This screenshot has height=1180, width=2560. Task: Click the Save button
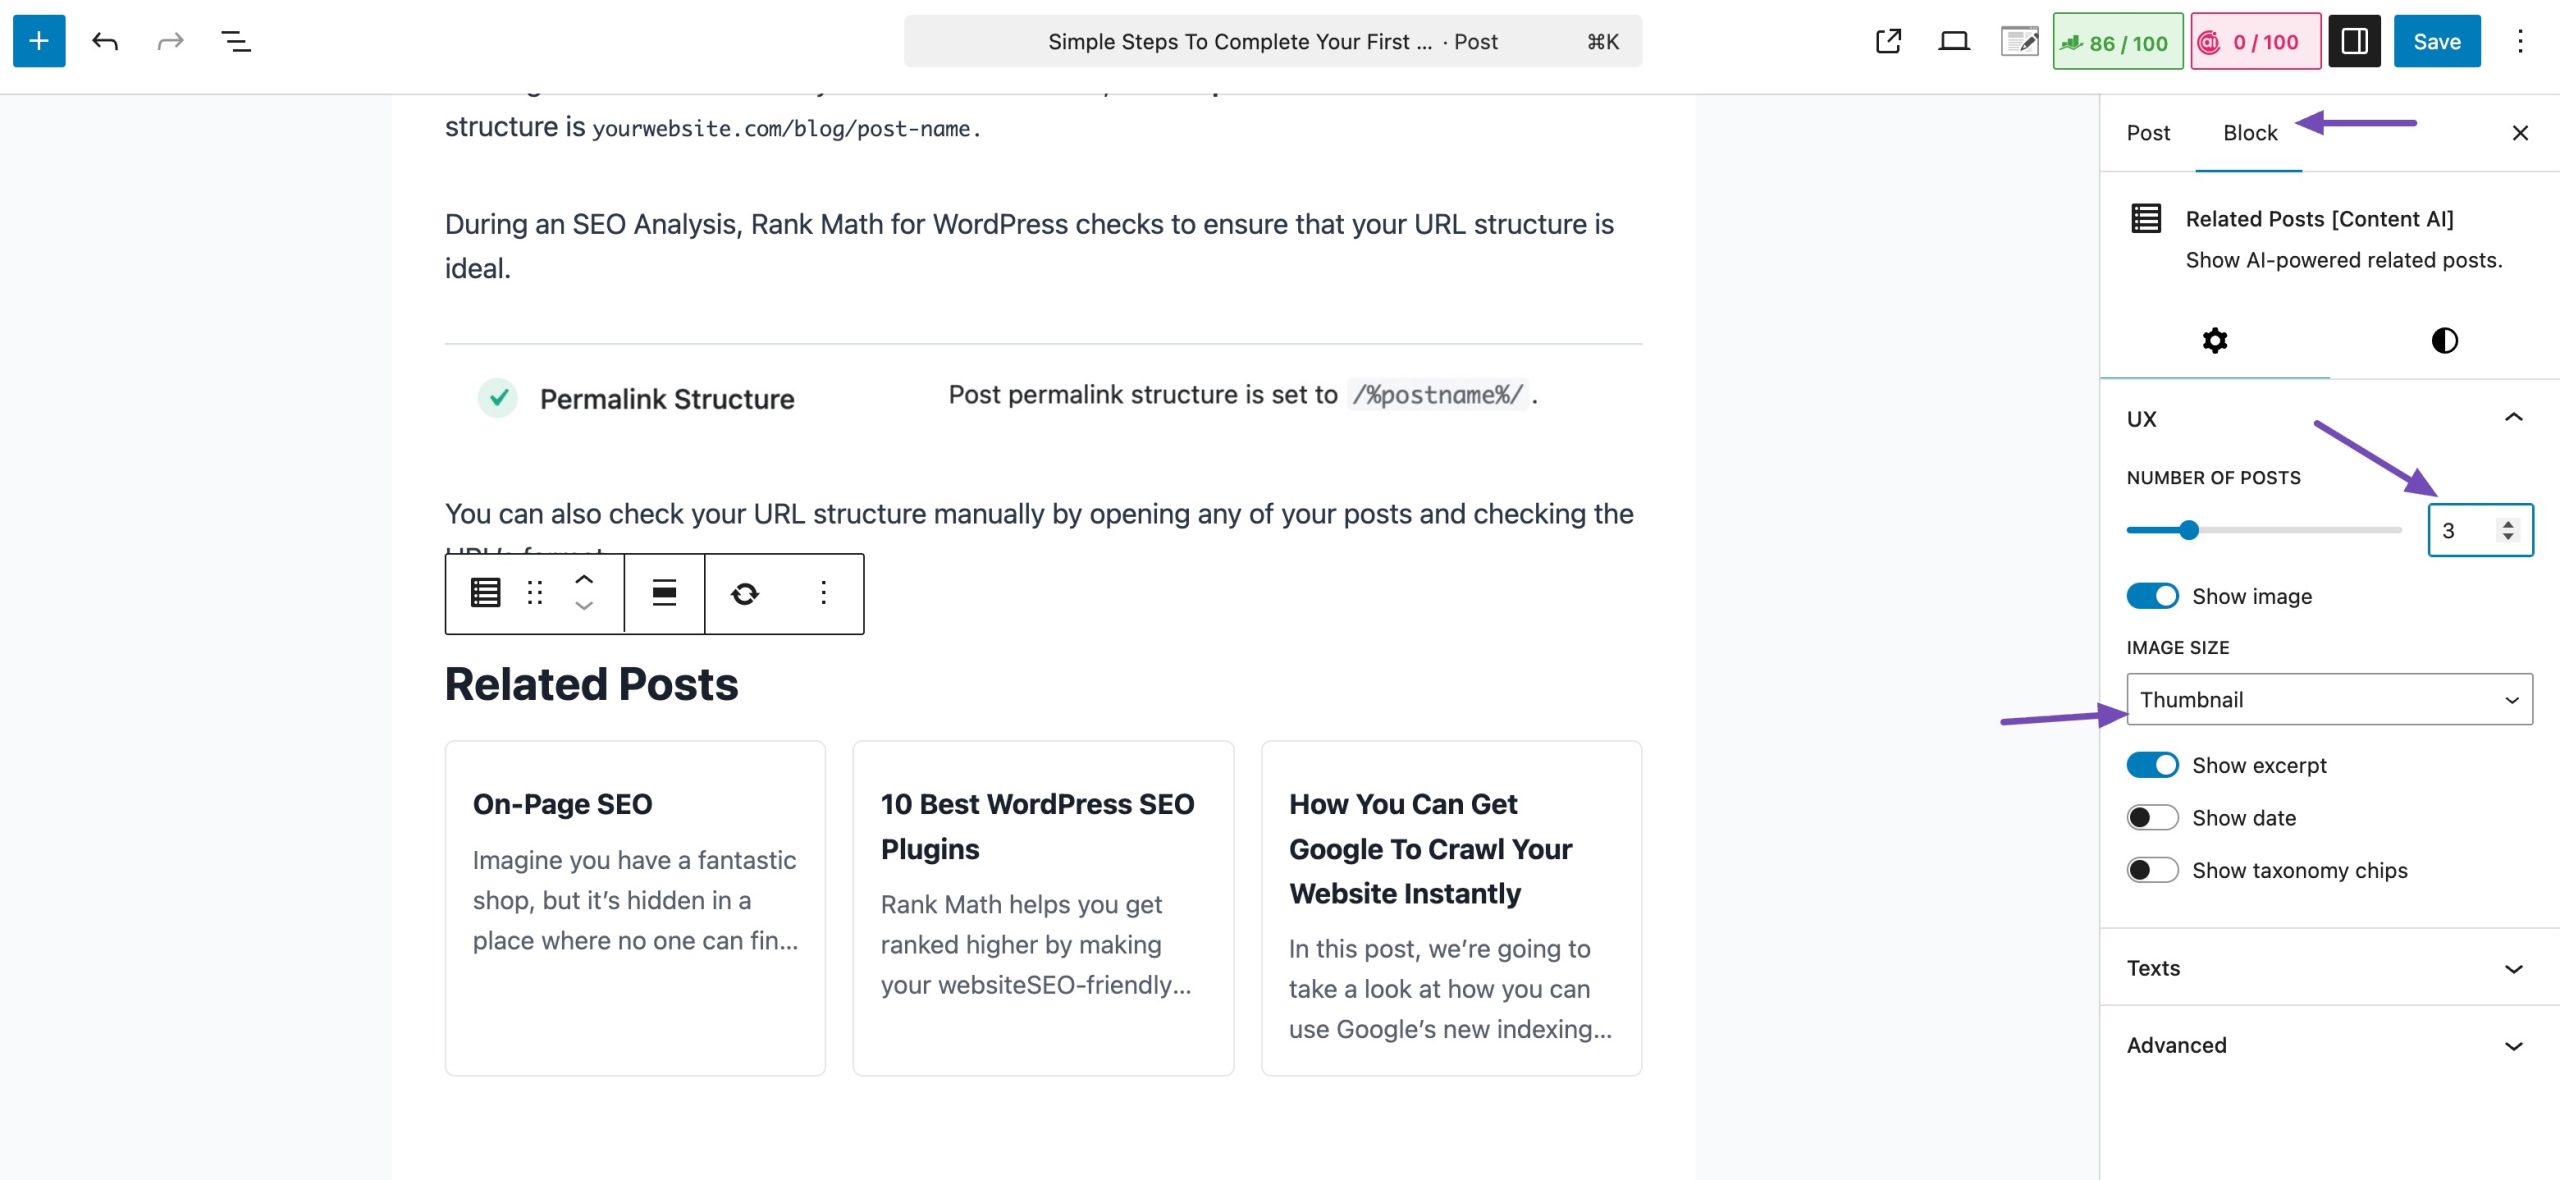(x=2437, y=41)
